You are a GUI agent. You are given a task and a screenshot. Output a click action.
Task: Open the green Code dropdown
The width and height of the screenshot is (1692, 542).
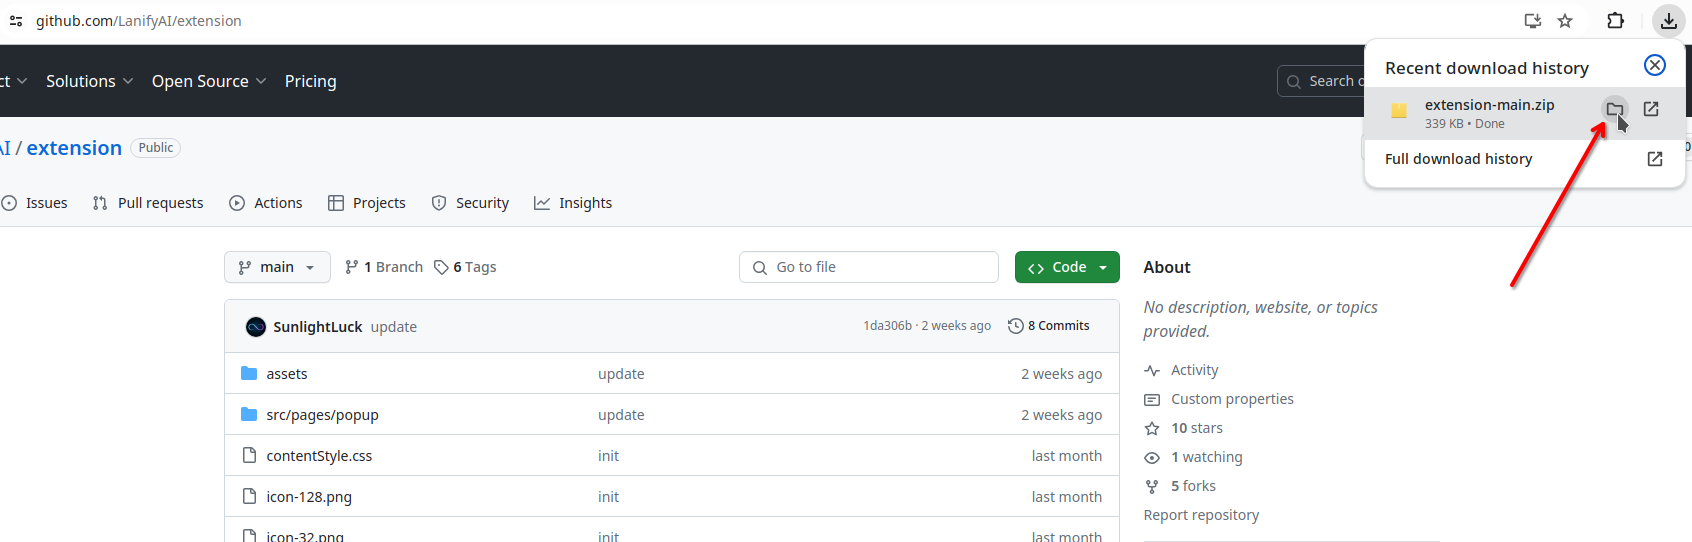coord(1067,267)
